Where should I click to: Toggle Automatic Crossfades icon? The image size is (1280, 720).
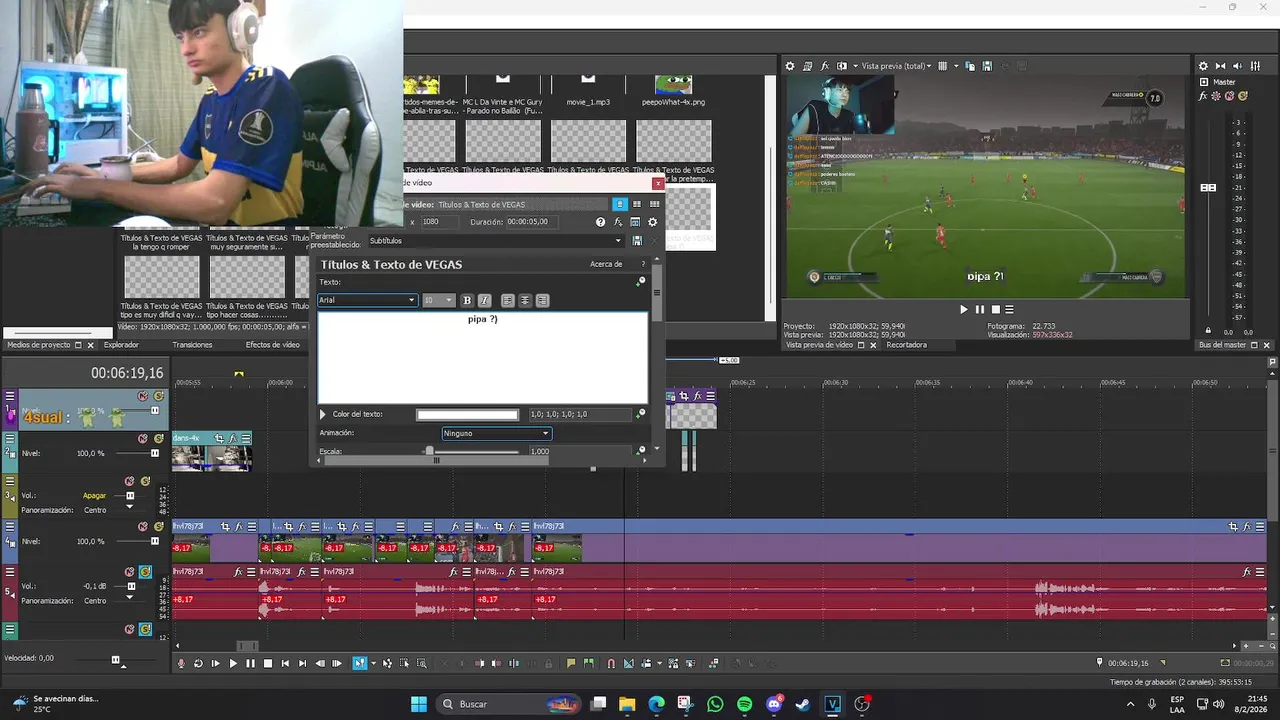point(628,663)
